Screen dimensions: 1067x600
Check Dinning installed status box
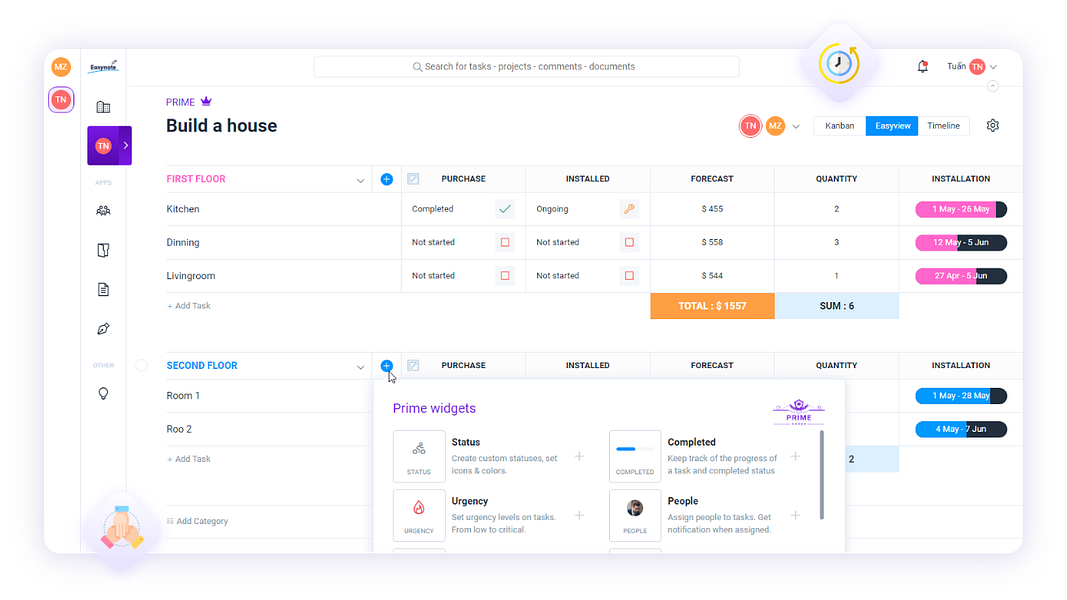coord(629,242)
